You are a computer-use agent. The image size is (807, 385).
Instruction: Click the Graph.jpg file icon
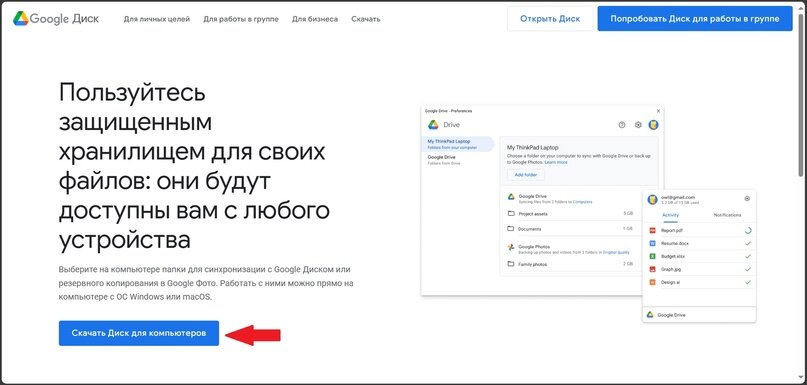coord(652,269)
